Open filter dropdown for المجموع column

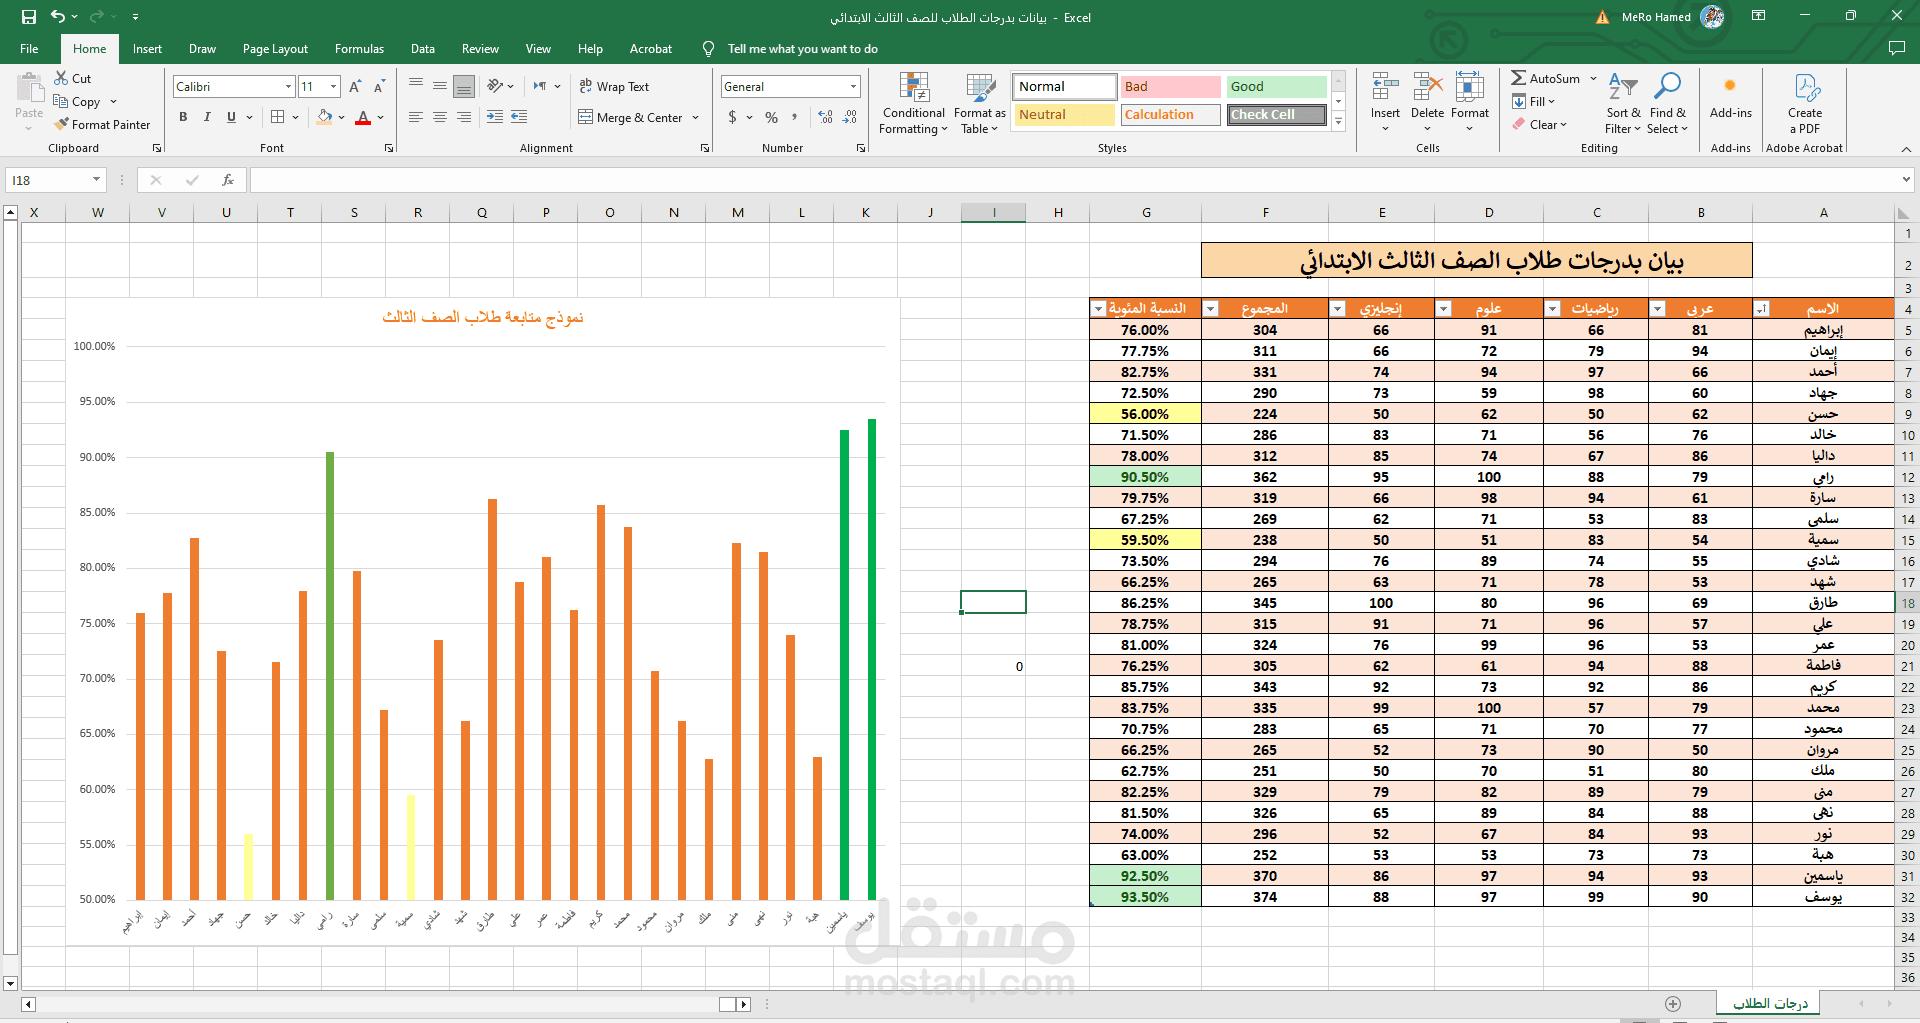click(1211, 309)
